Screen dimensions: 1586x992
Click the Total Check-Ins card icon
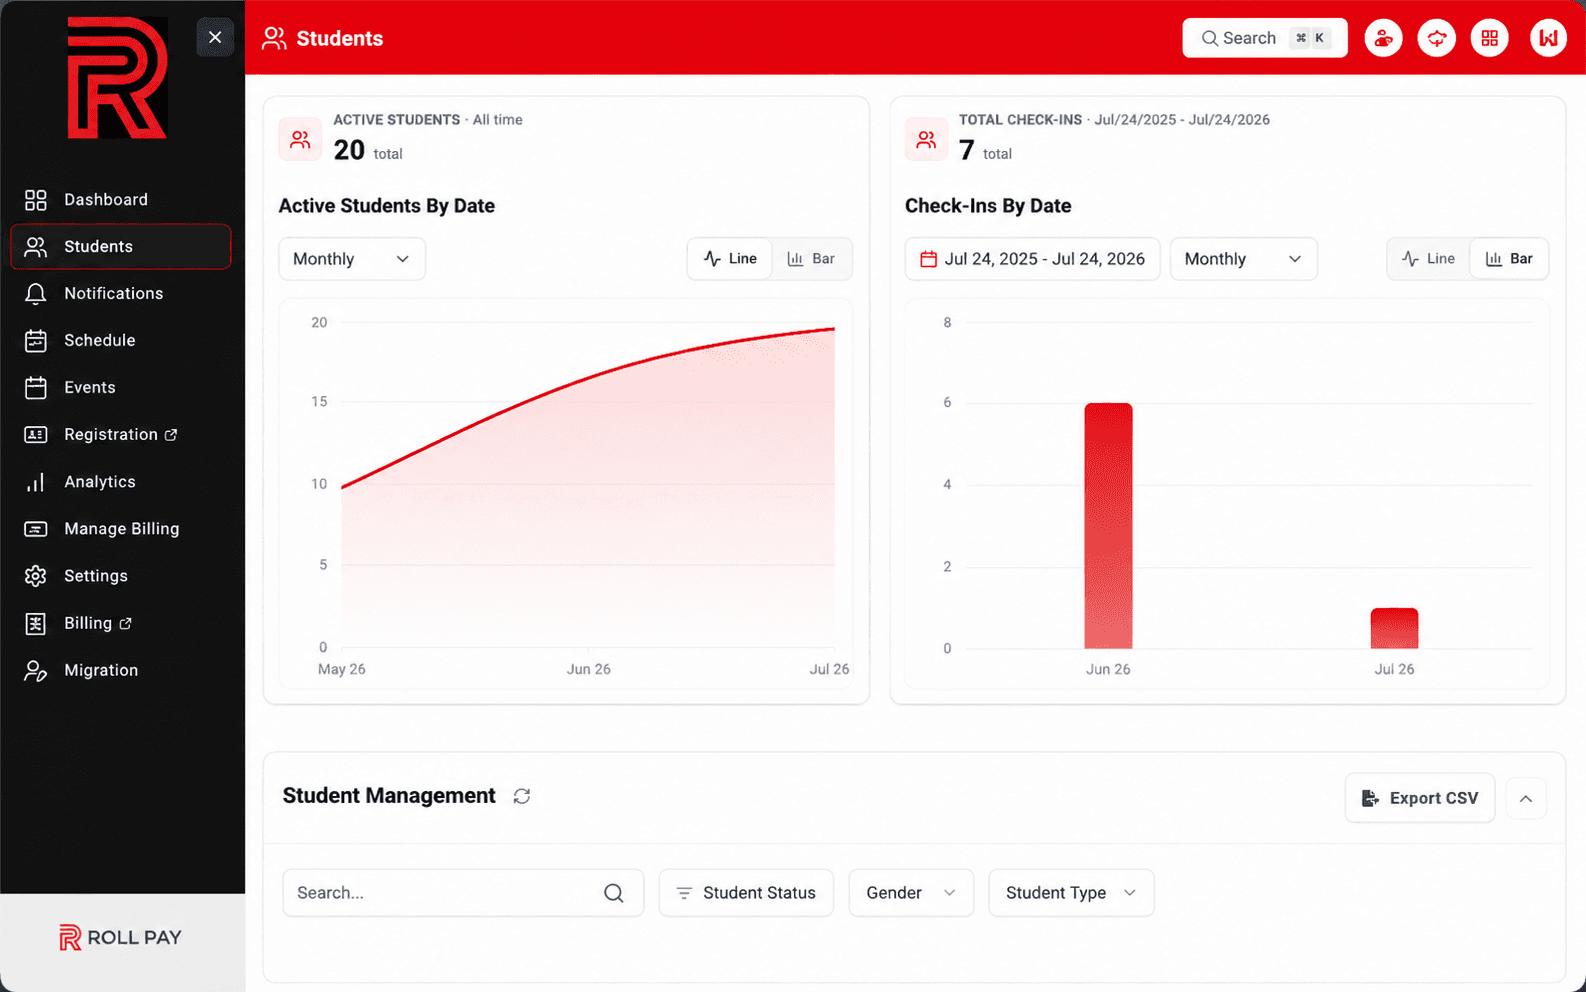pyautogui.click(x=926, y=140)
